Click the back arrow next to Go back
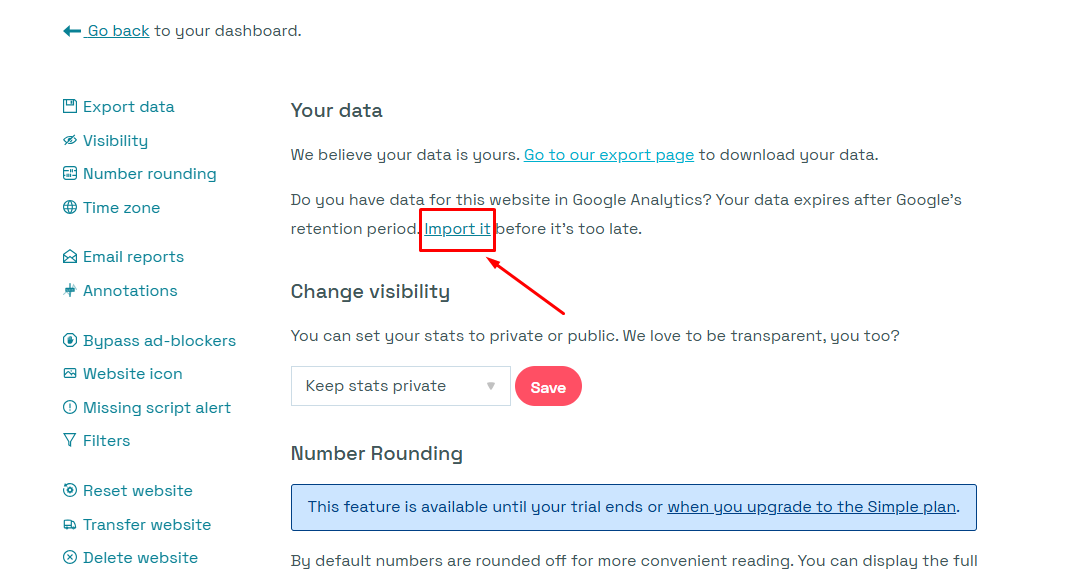The height and width of the screenshot is (584, 1080). [x=71, y=29]
